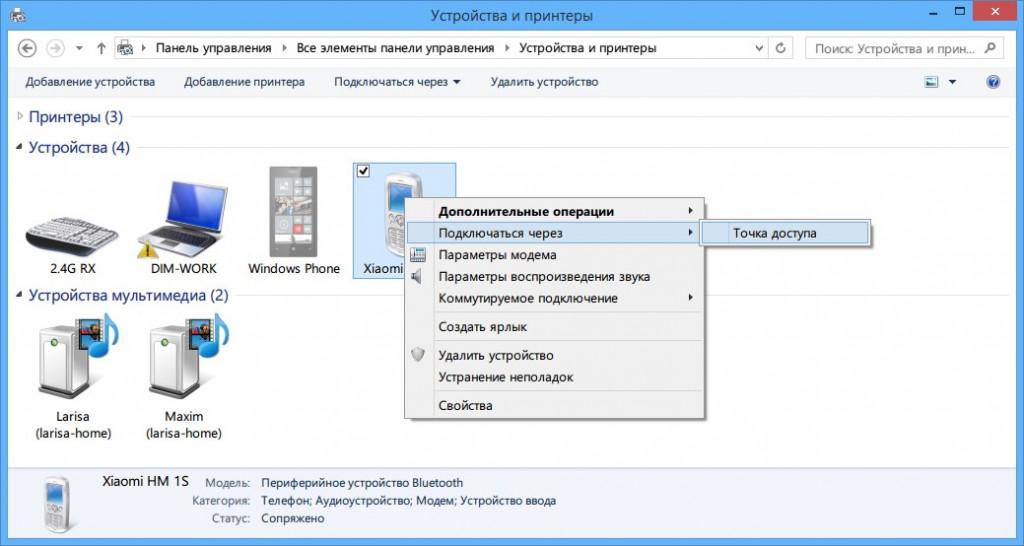Screen dimensions: 1024x546
Task: Click the Сопряжено status text
Action: (x=293, y=519)
